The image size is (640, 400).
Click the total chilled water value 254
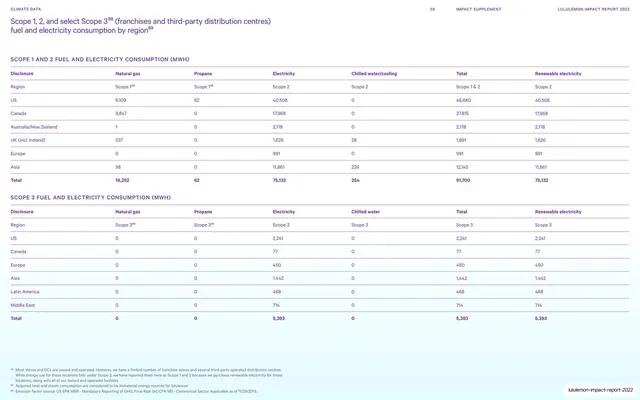356,180
